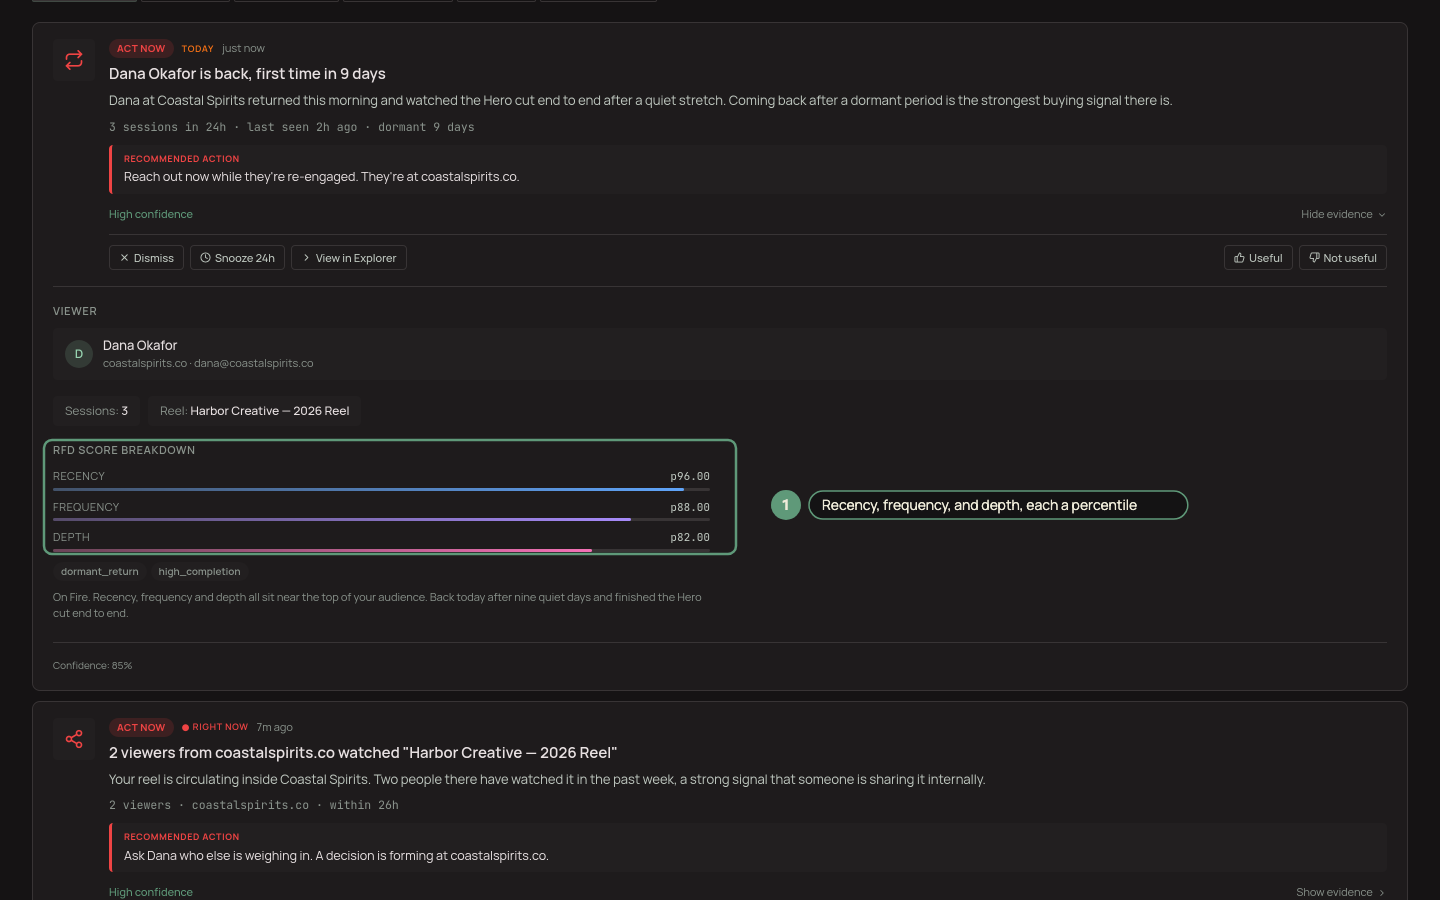
Task: Click the VIEWER section heading
Action: tap(75, 311)
